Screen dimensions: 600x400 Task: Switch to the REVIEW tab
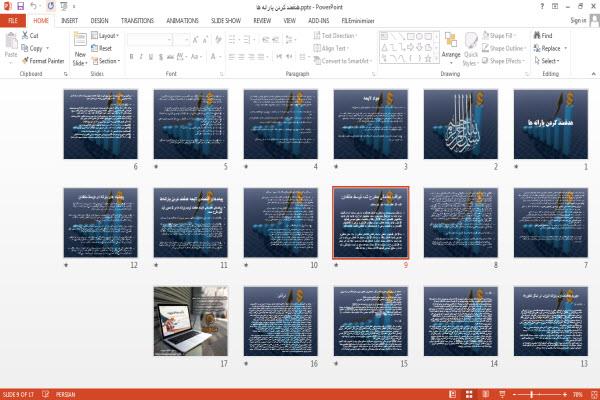pyautogui.click(x=262, y=21)
